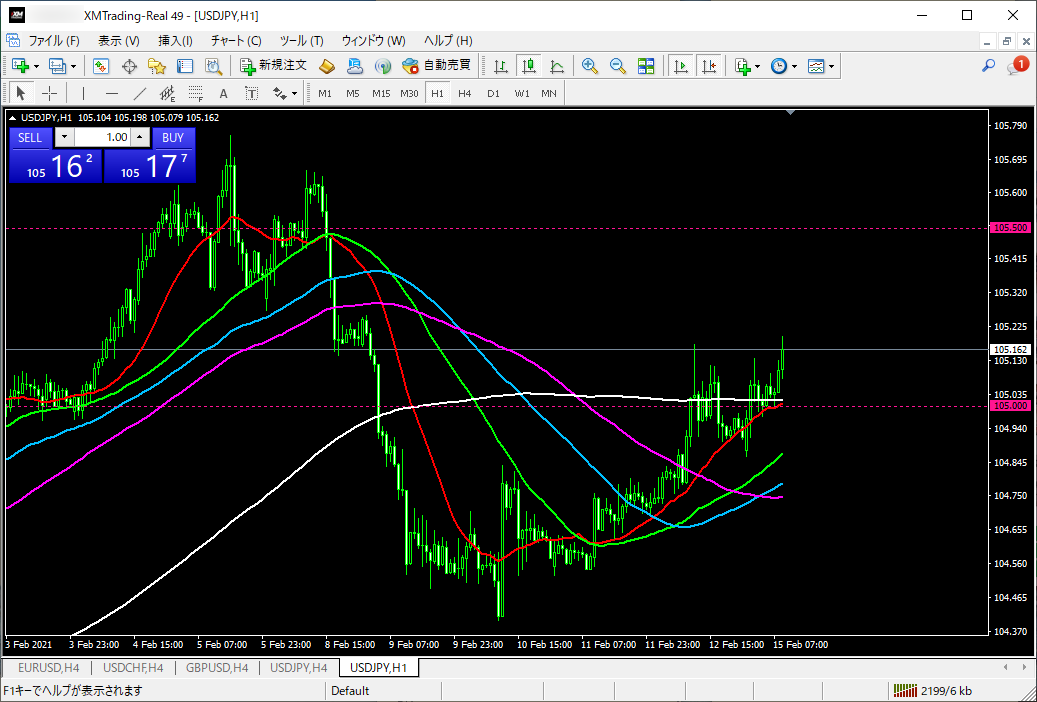1037x702 pixels.
Task: Toggle chart auto scroll
Action: (x=681, y=66)
